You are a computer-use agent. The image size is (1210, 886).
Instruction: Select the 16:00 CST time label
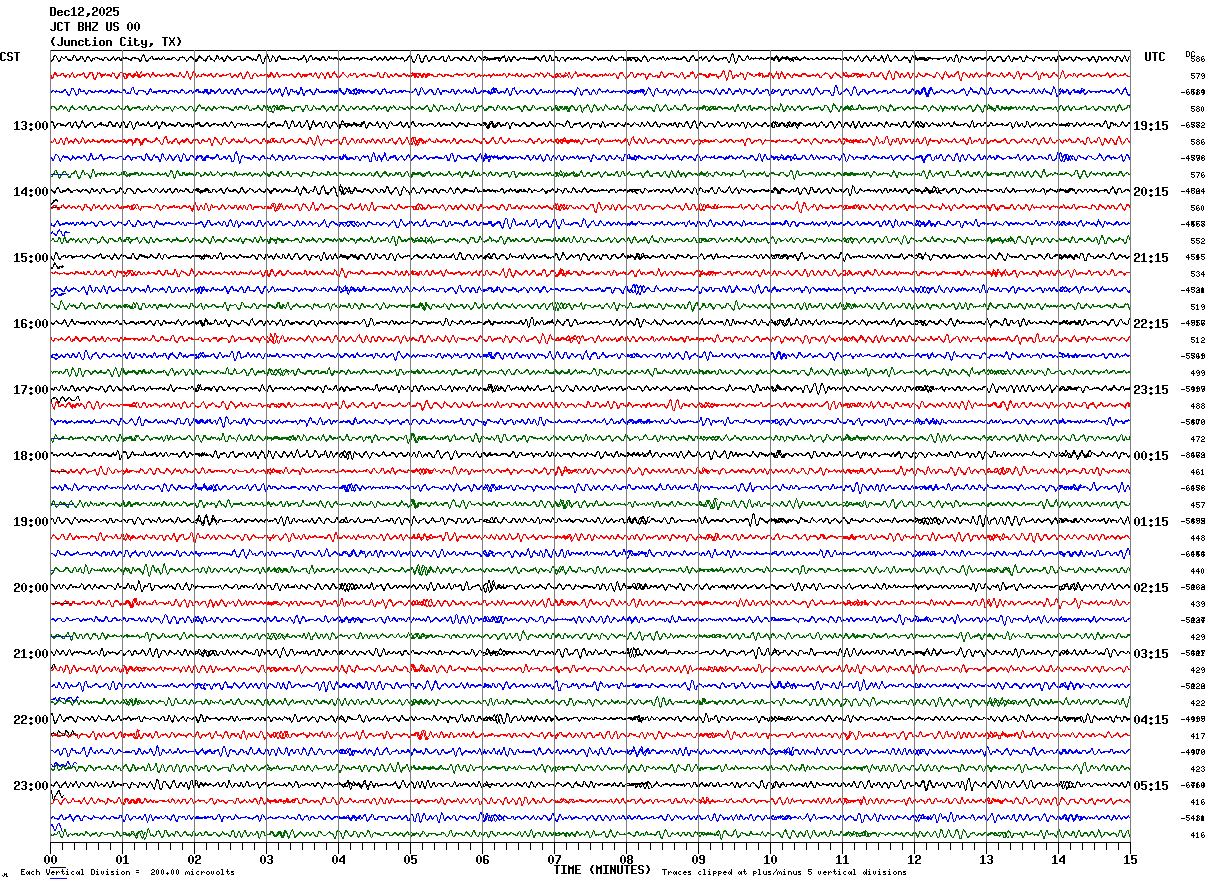pyautogui.click(x=30, y=324)
